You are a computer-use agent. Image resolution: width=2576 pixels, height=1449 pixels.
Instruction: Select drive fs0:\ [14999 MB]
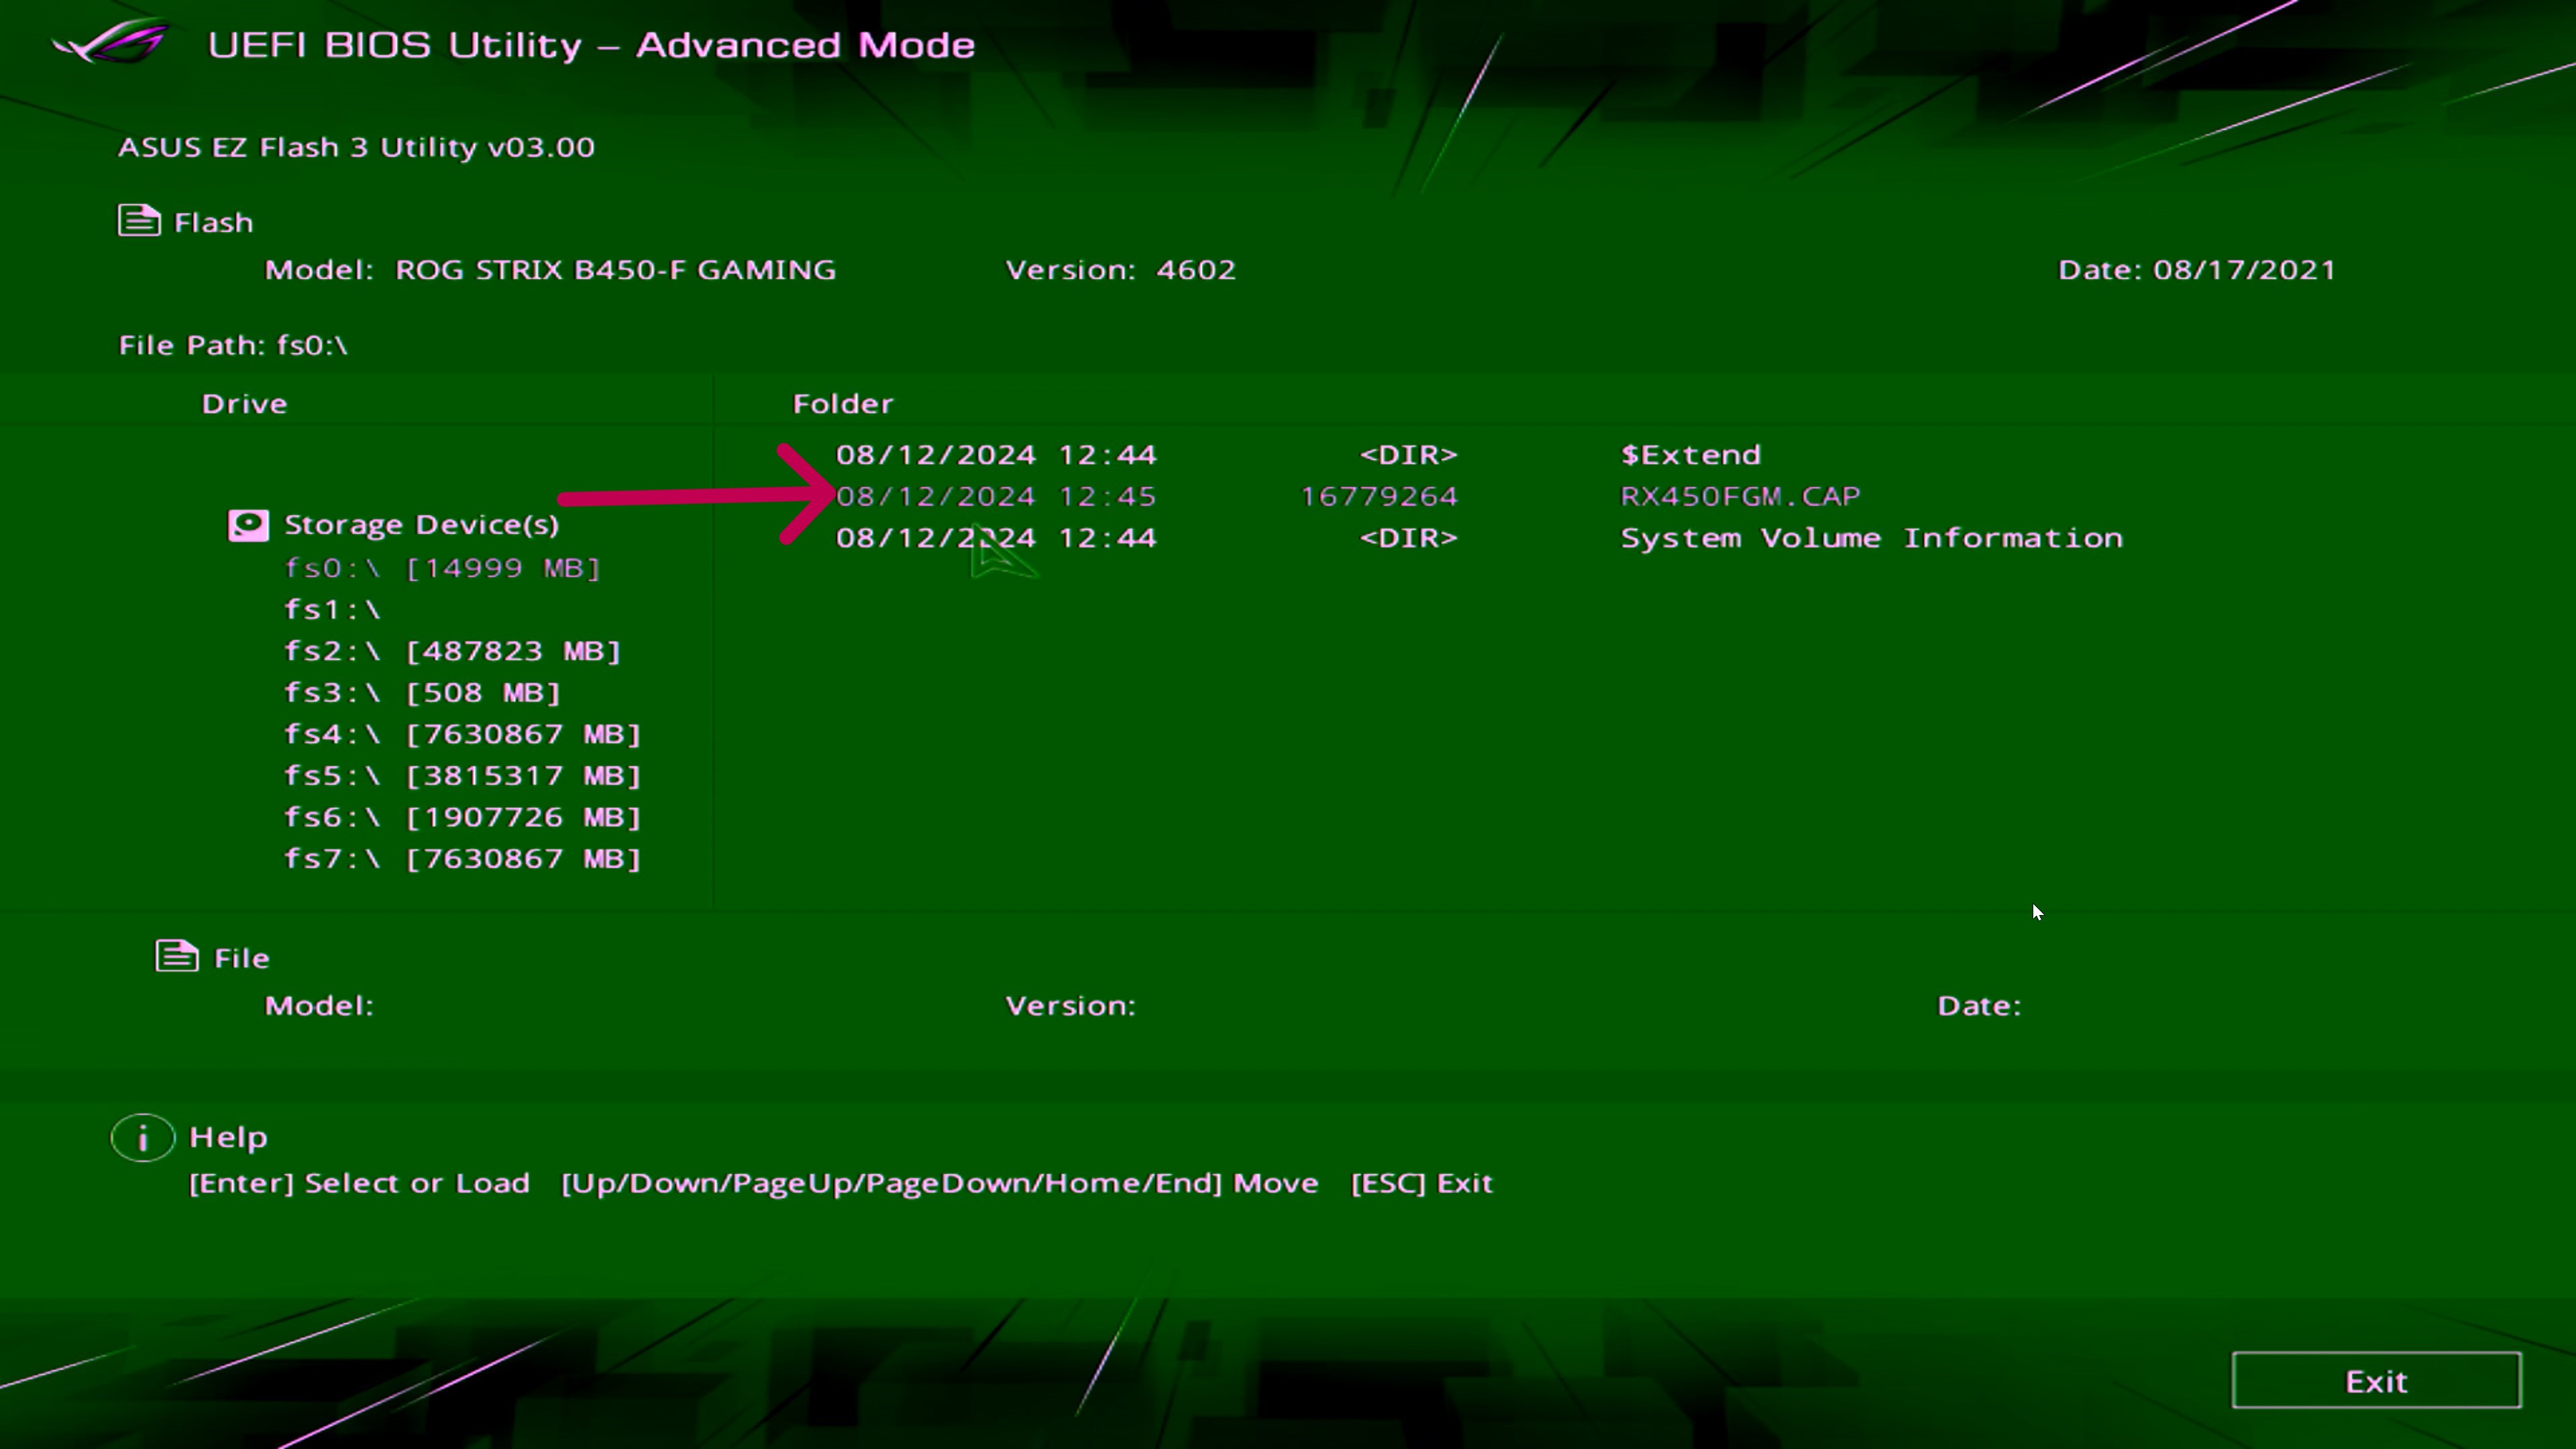(x=442, y=568)
